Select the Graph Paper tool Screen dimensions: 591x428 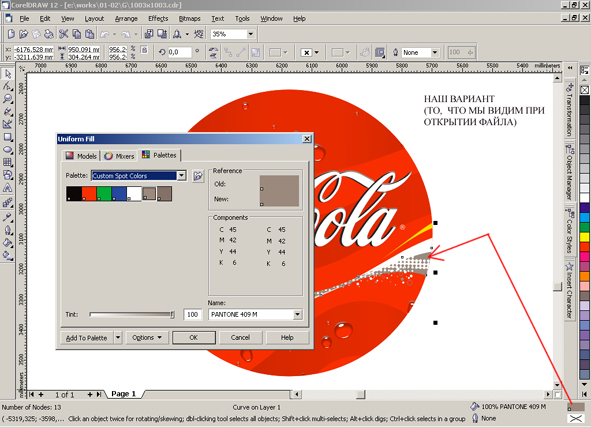click(x=8, y=162)
